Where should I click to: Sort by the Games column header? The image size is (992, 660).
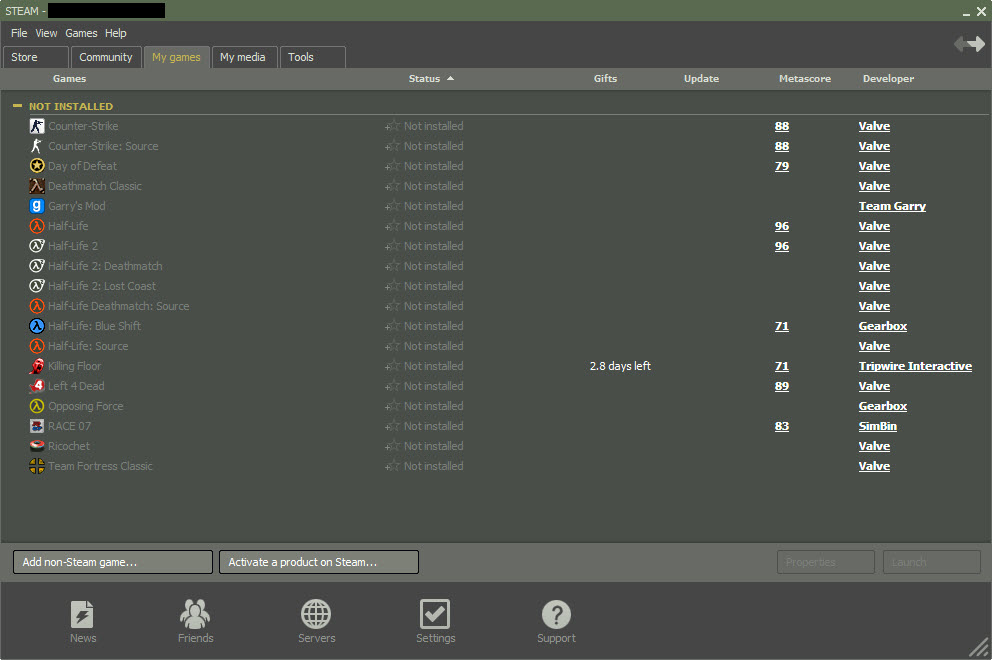click(70, 78)
